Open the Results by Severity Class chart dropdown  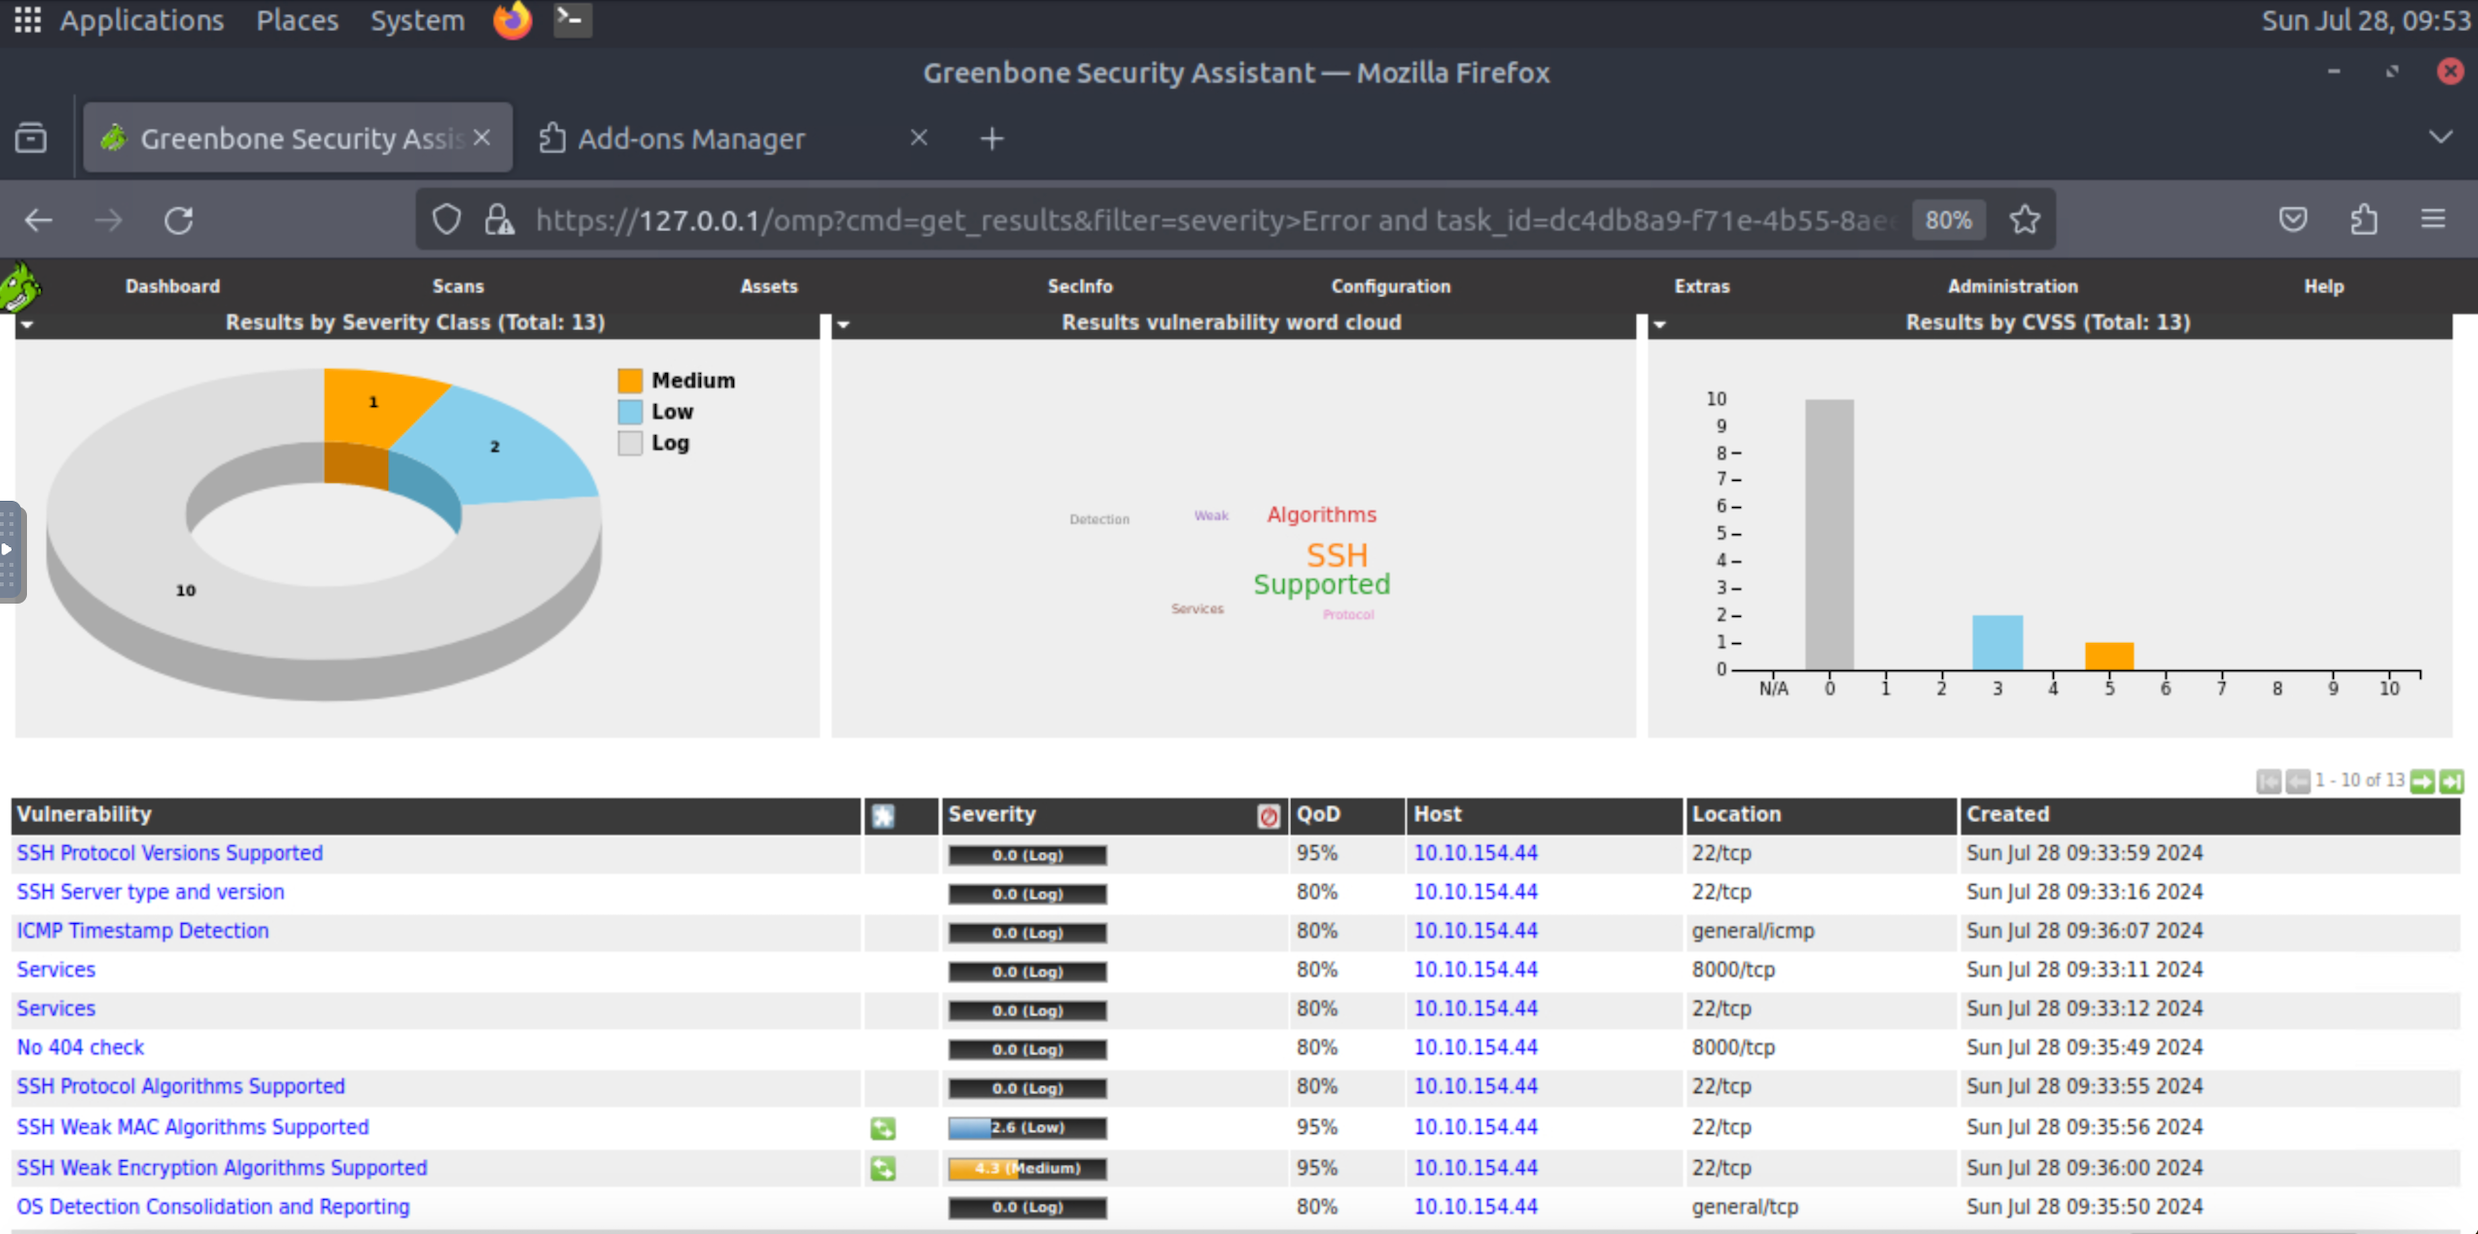point(27,324)
